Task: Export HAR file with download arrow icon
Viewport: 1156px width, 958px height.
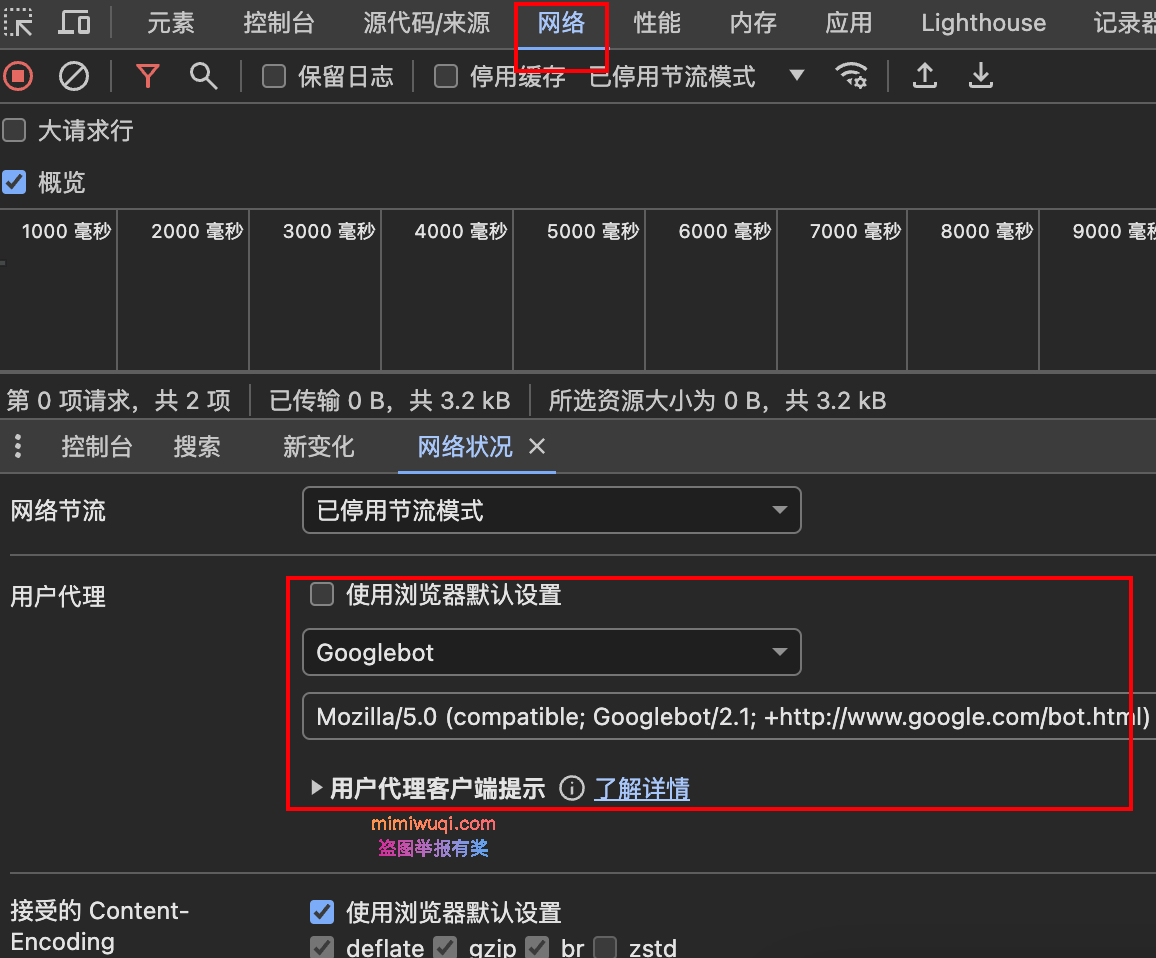Action: (981, 75)
